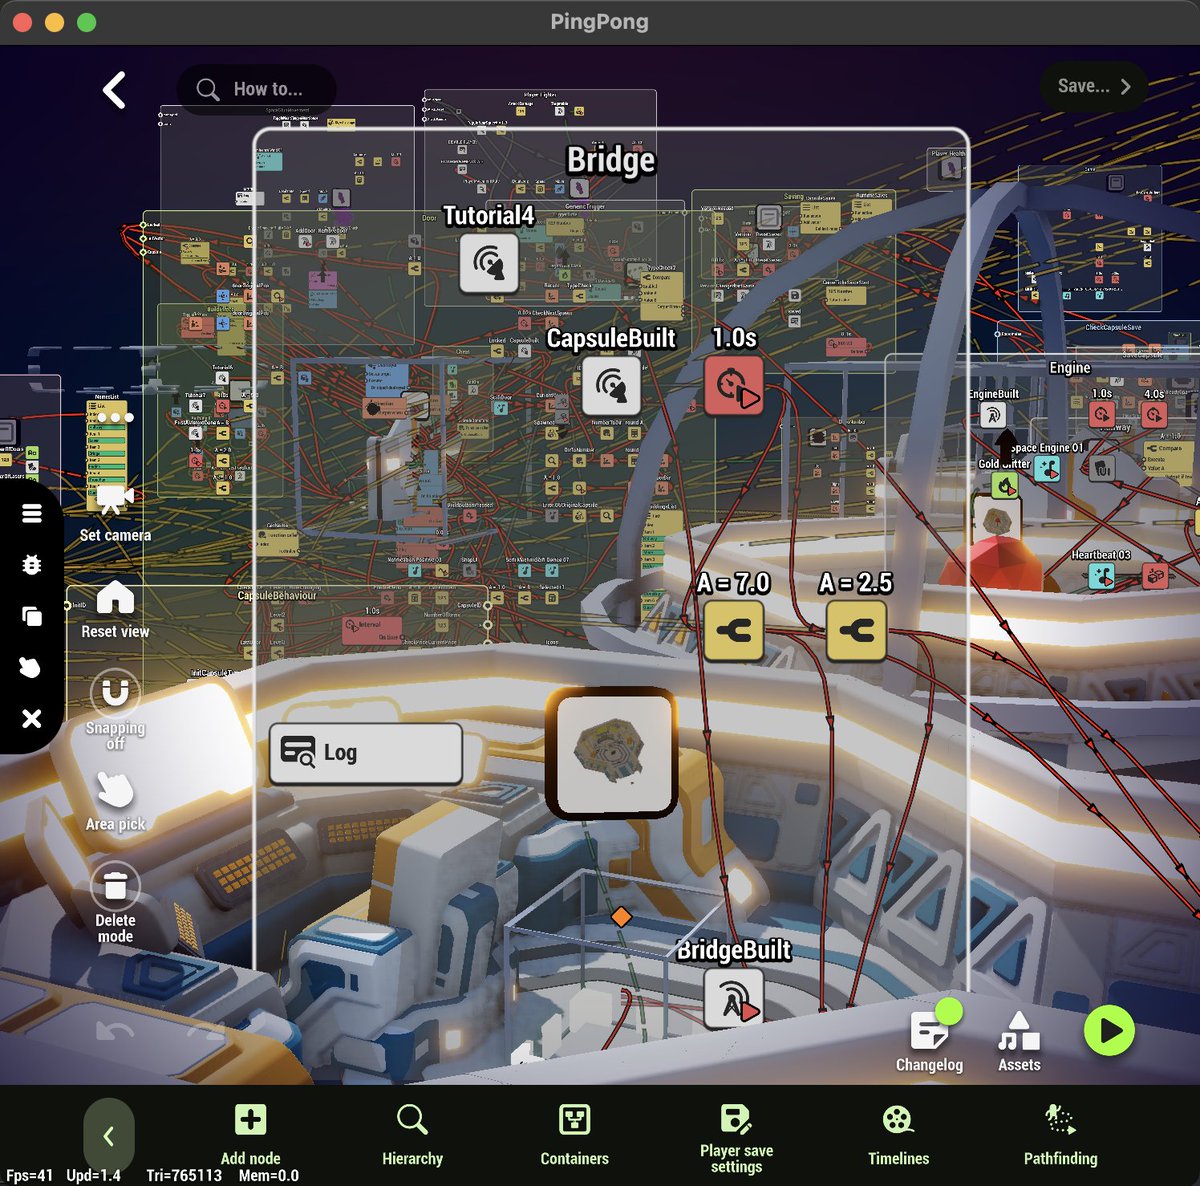Click the copy/duplicate icon in sidebar
This screenshot has width=1200, height=1186.
tap(32, 616)
